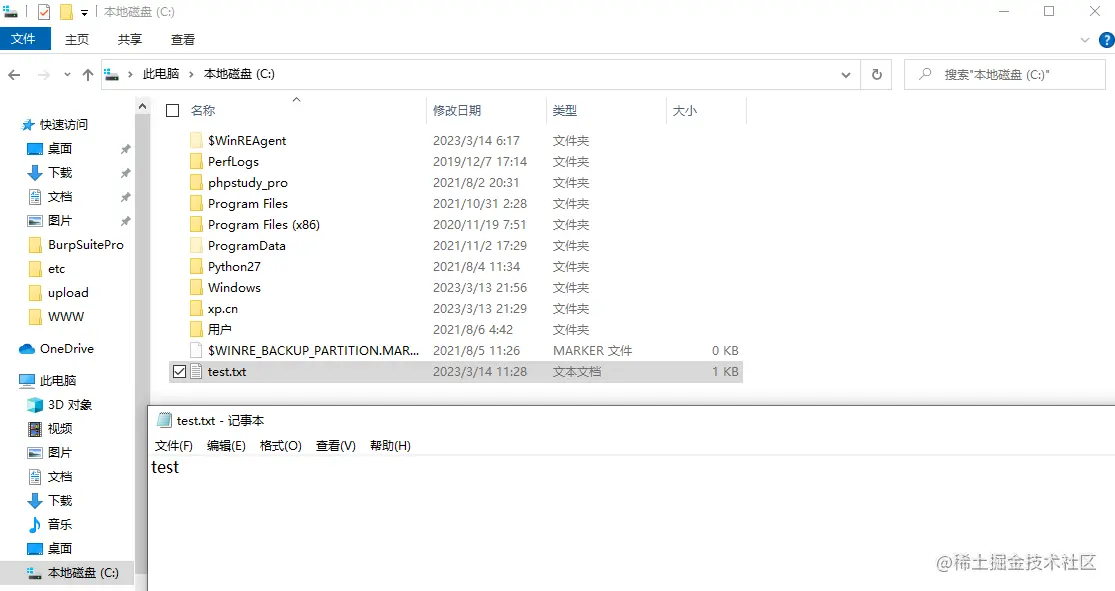The width and height of the screenshot is (1115, 591).
Task: Refresh the folder view
Action: point(877,75)
